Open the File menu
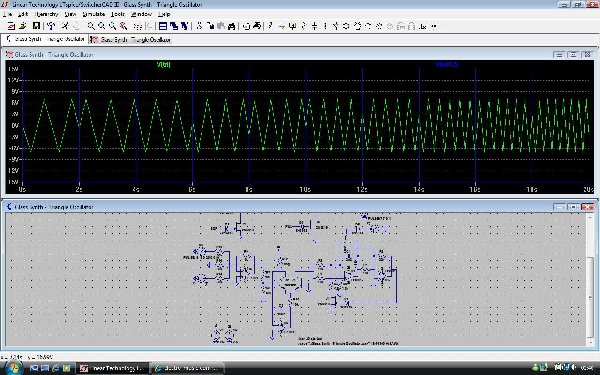The image size is (600, 375). click(x=8, y=14)
